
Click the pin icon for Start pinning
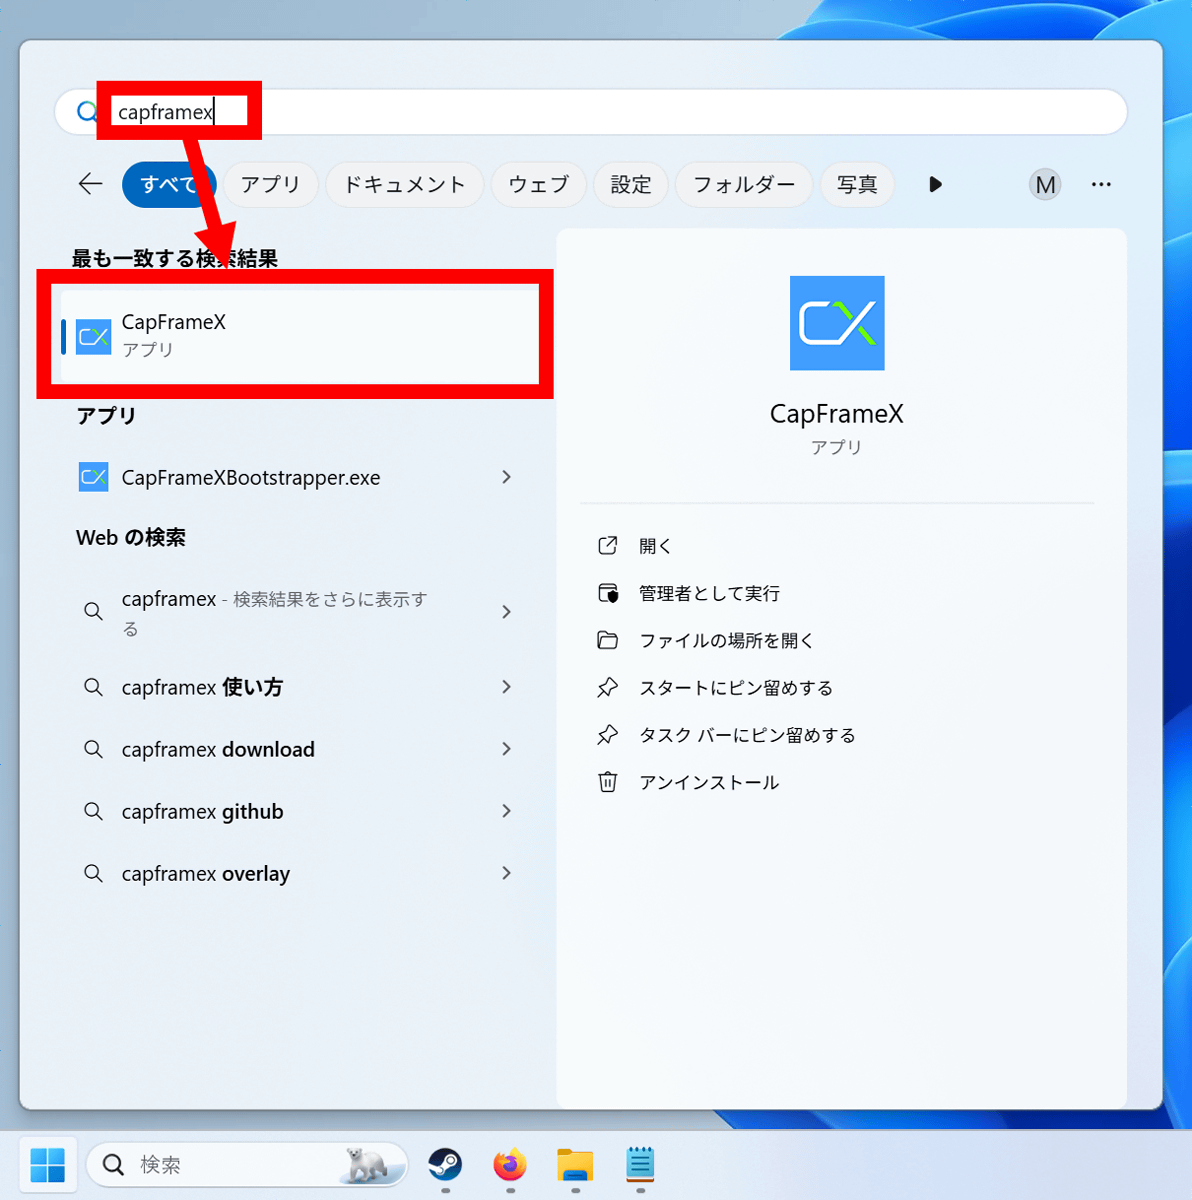coord(607,687)
